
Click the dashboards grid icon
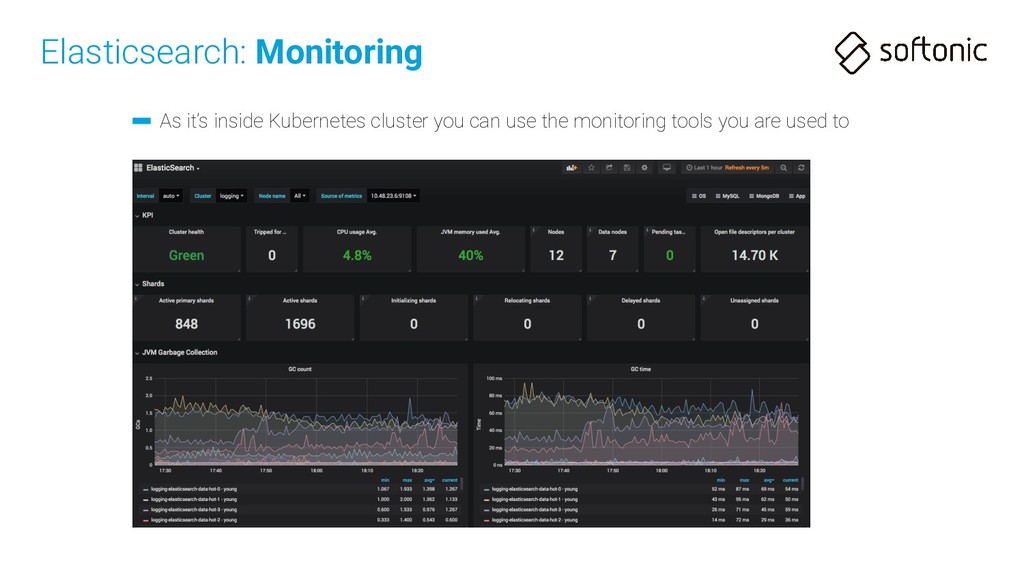[x=138, y=168]
